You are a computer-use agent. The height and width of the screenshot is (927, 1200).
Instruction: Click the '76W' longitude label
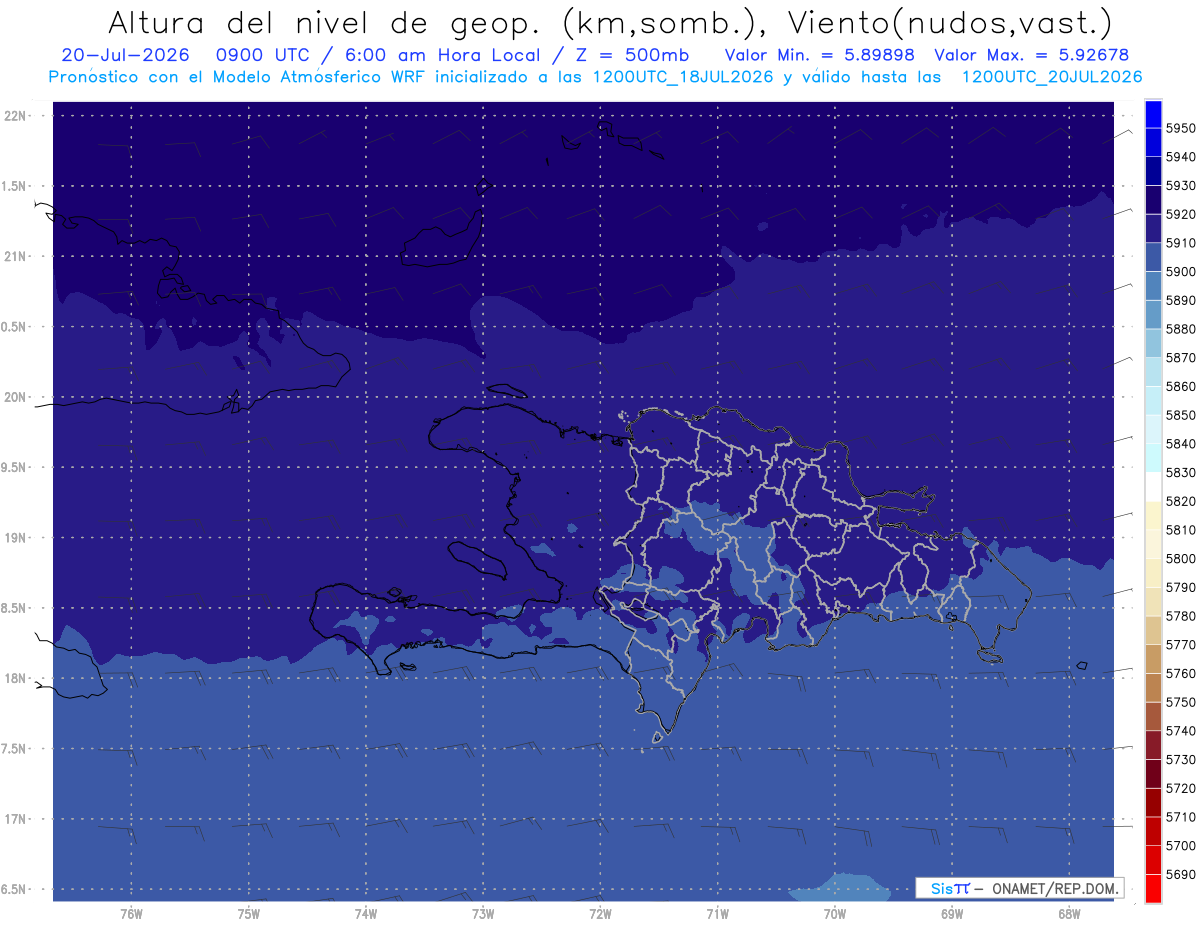pyautogui.click(x=131, y=914)
